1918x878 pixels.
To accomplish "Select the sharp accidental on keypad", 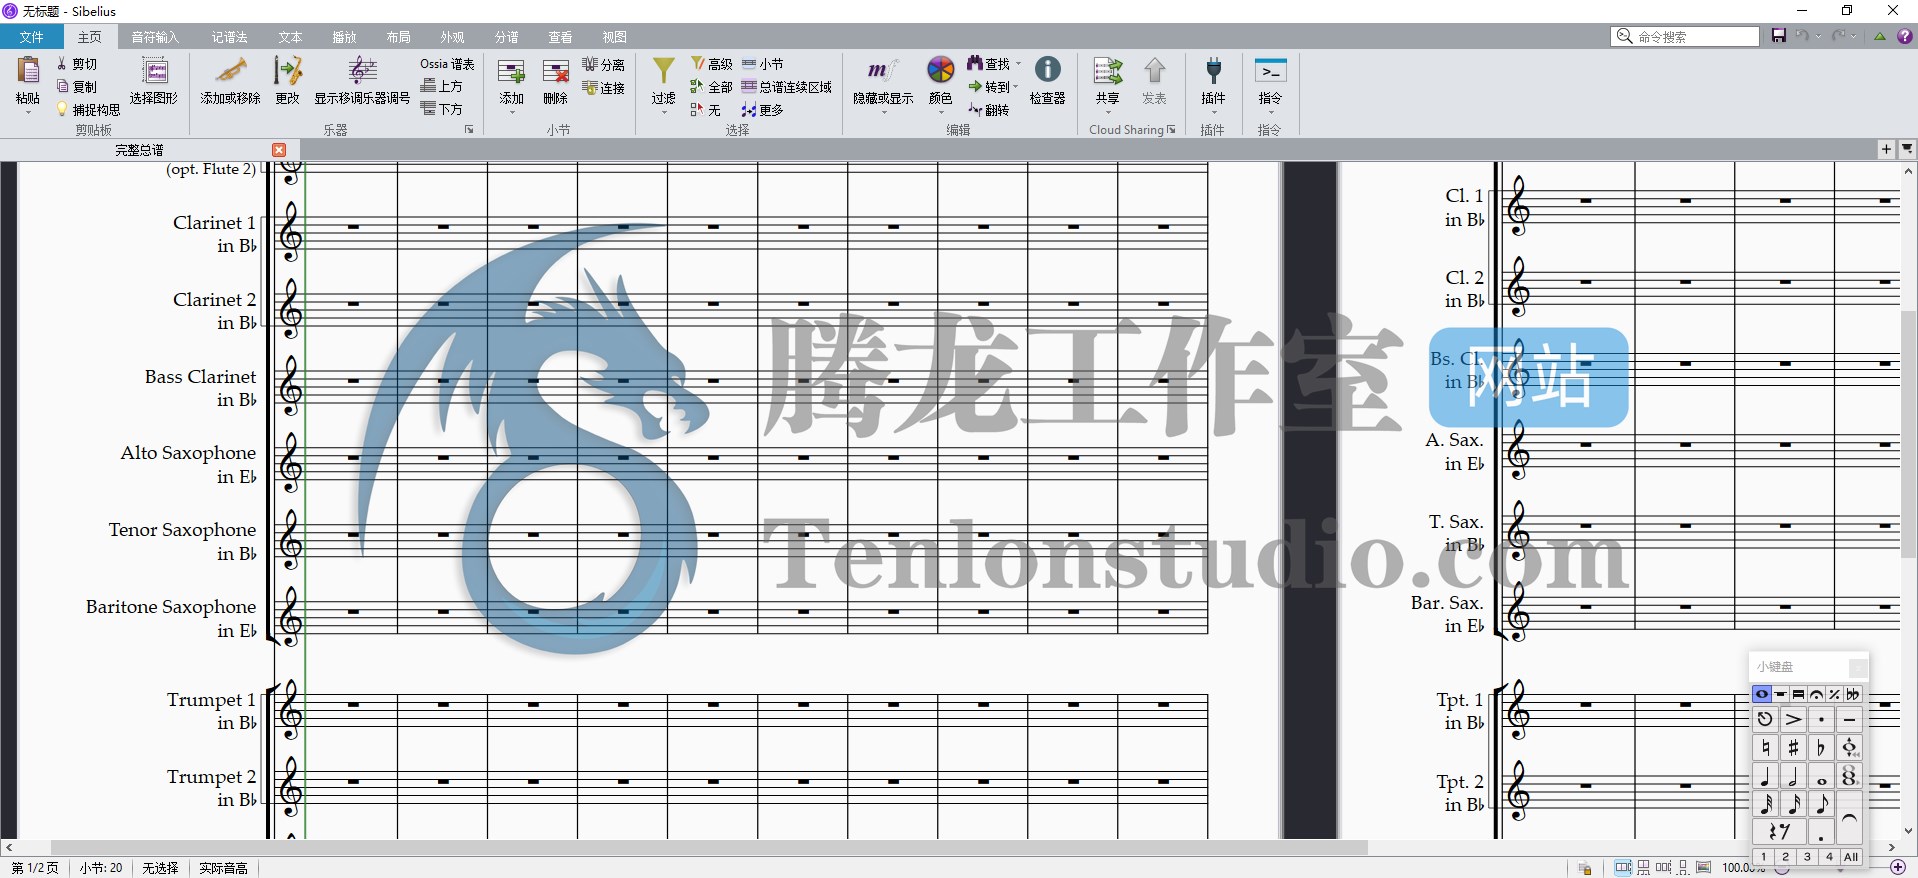I will click(x=1793, y=748).
